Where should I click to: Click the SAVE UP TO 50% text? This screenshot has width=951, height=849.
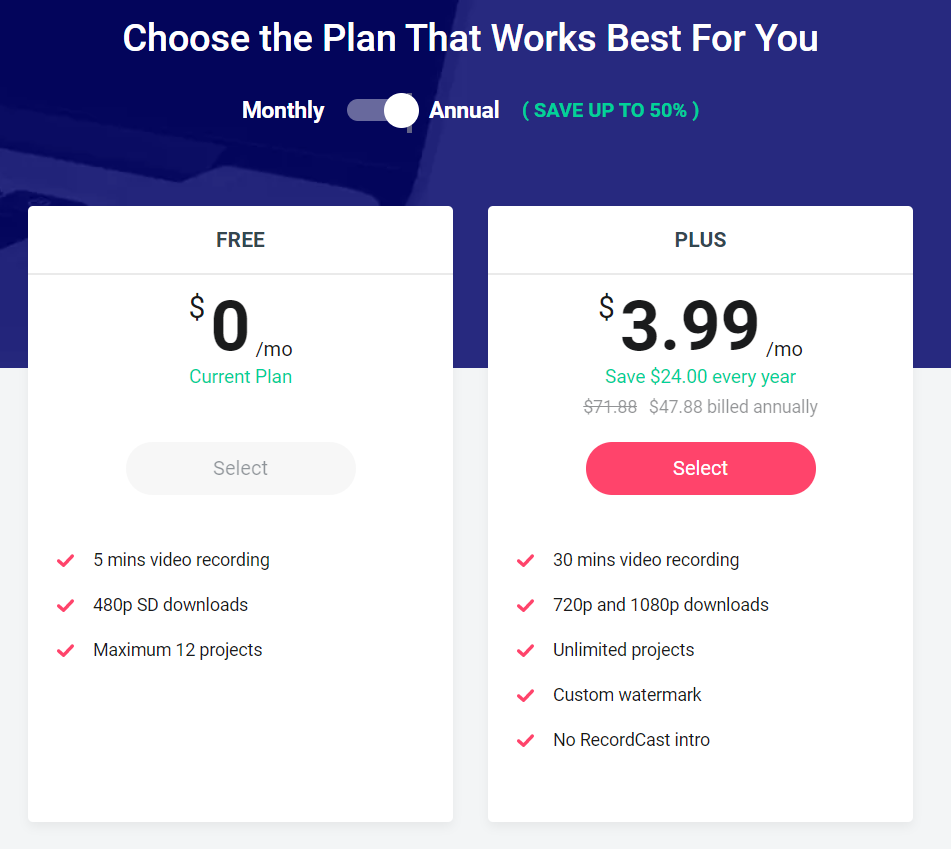pyautogui.click(x=610, y=110)
